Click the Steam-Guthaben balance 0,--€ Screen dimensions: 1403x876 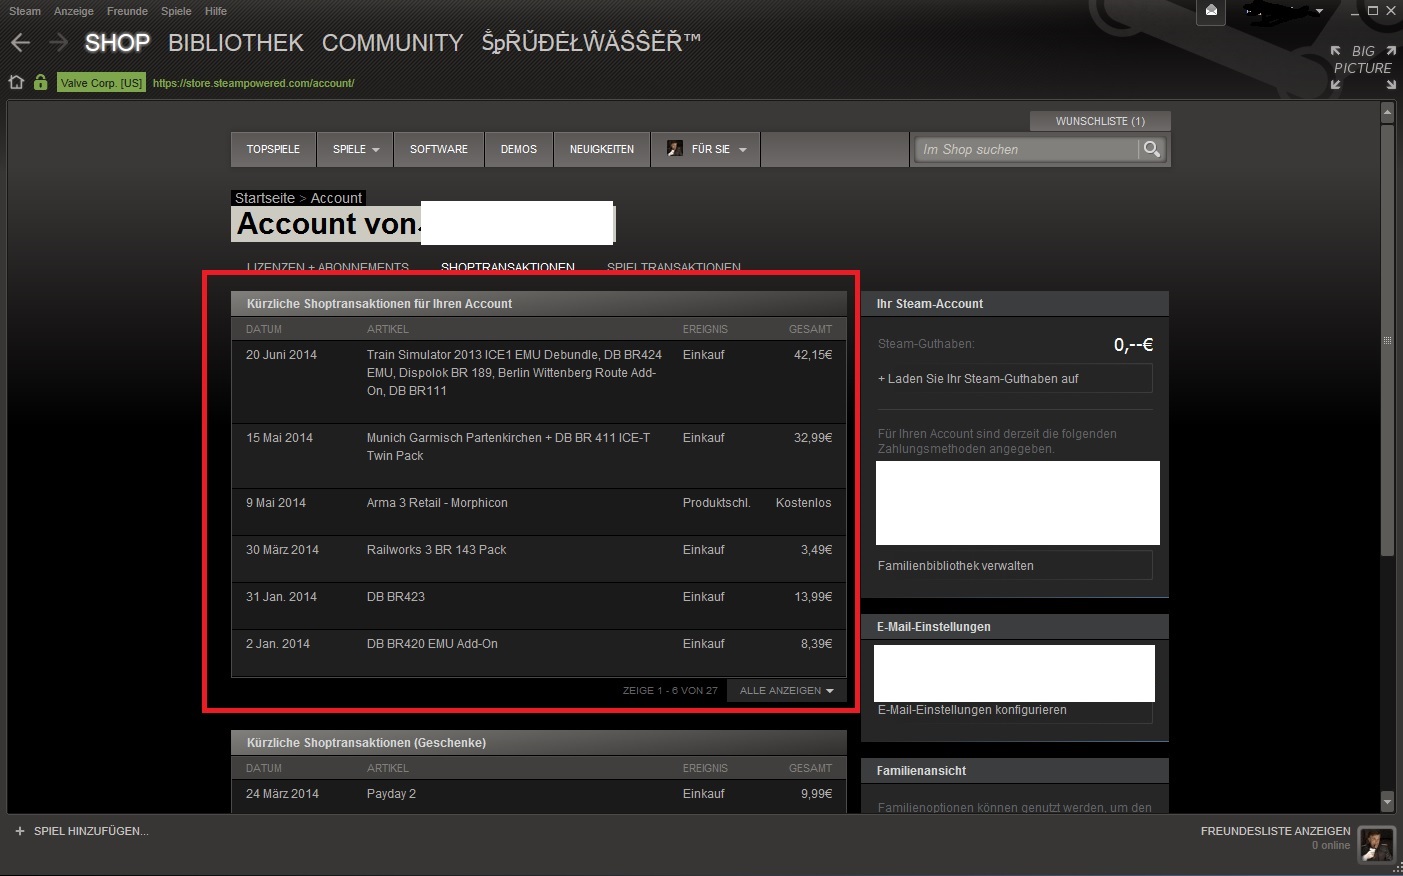coord(1133,345)
